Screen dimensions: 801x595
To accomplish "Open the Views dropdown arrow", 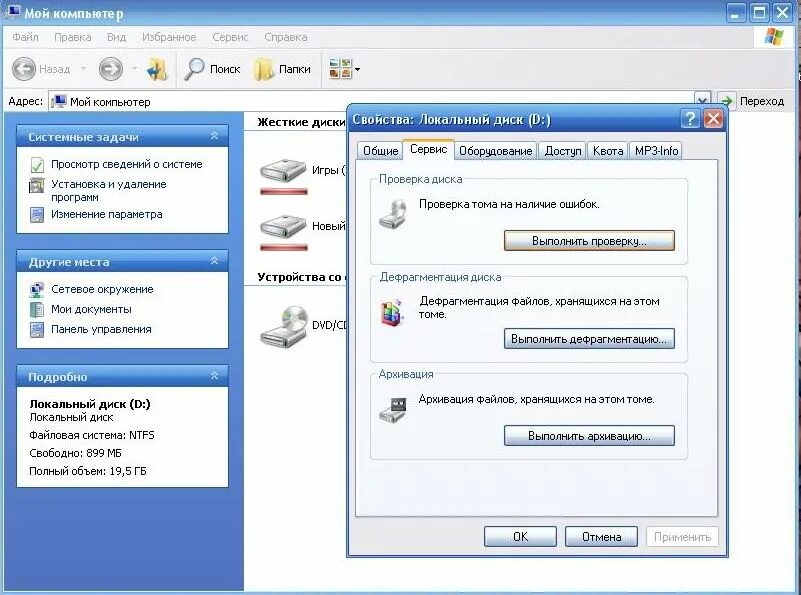I will [358, 69].
